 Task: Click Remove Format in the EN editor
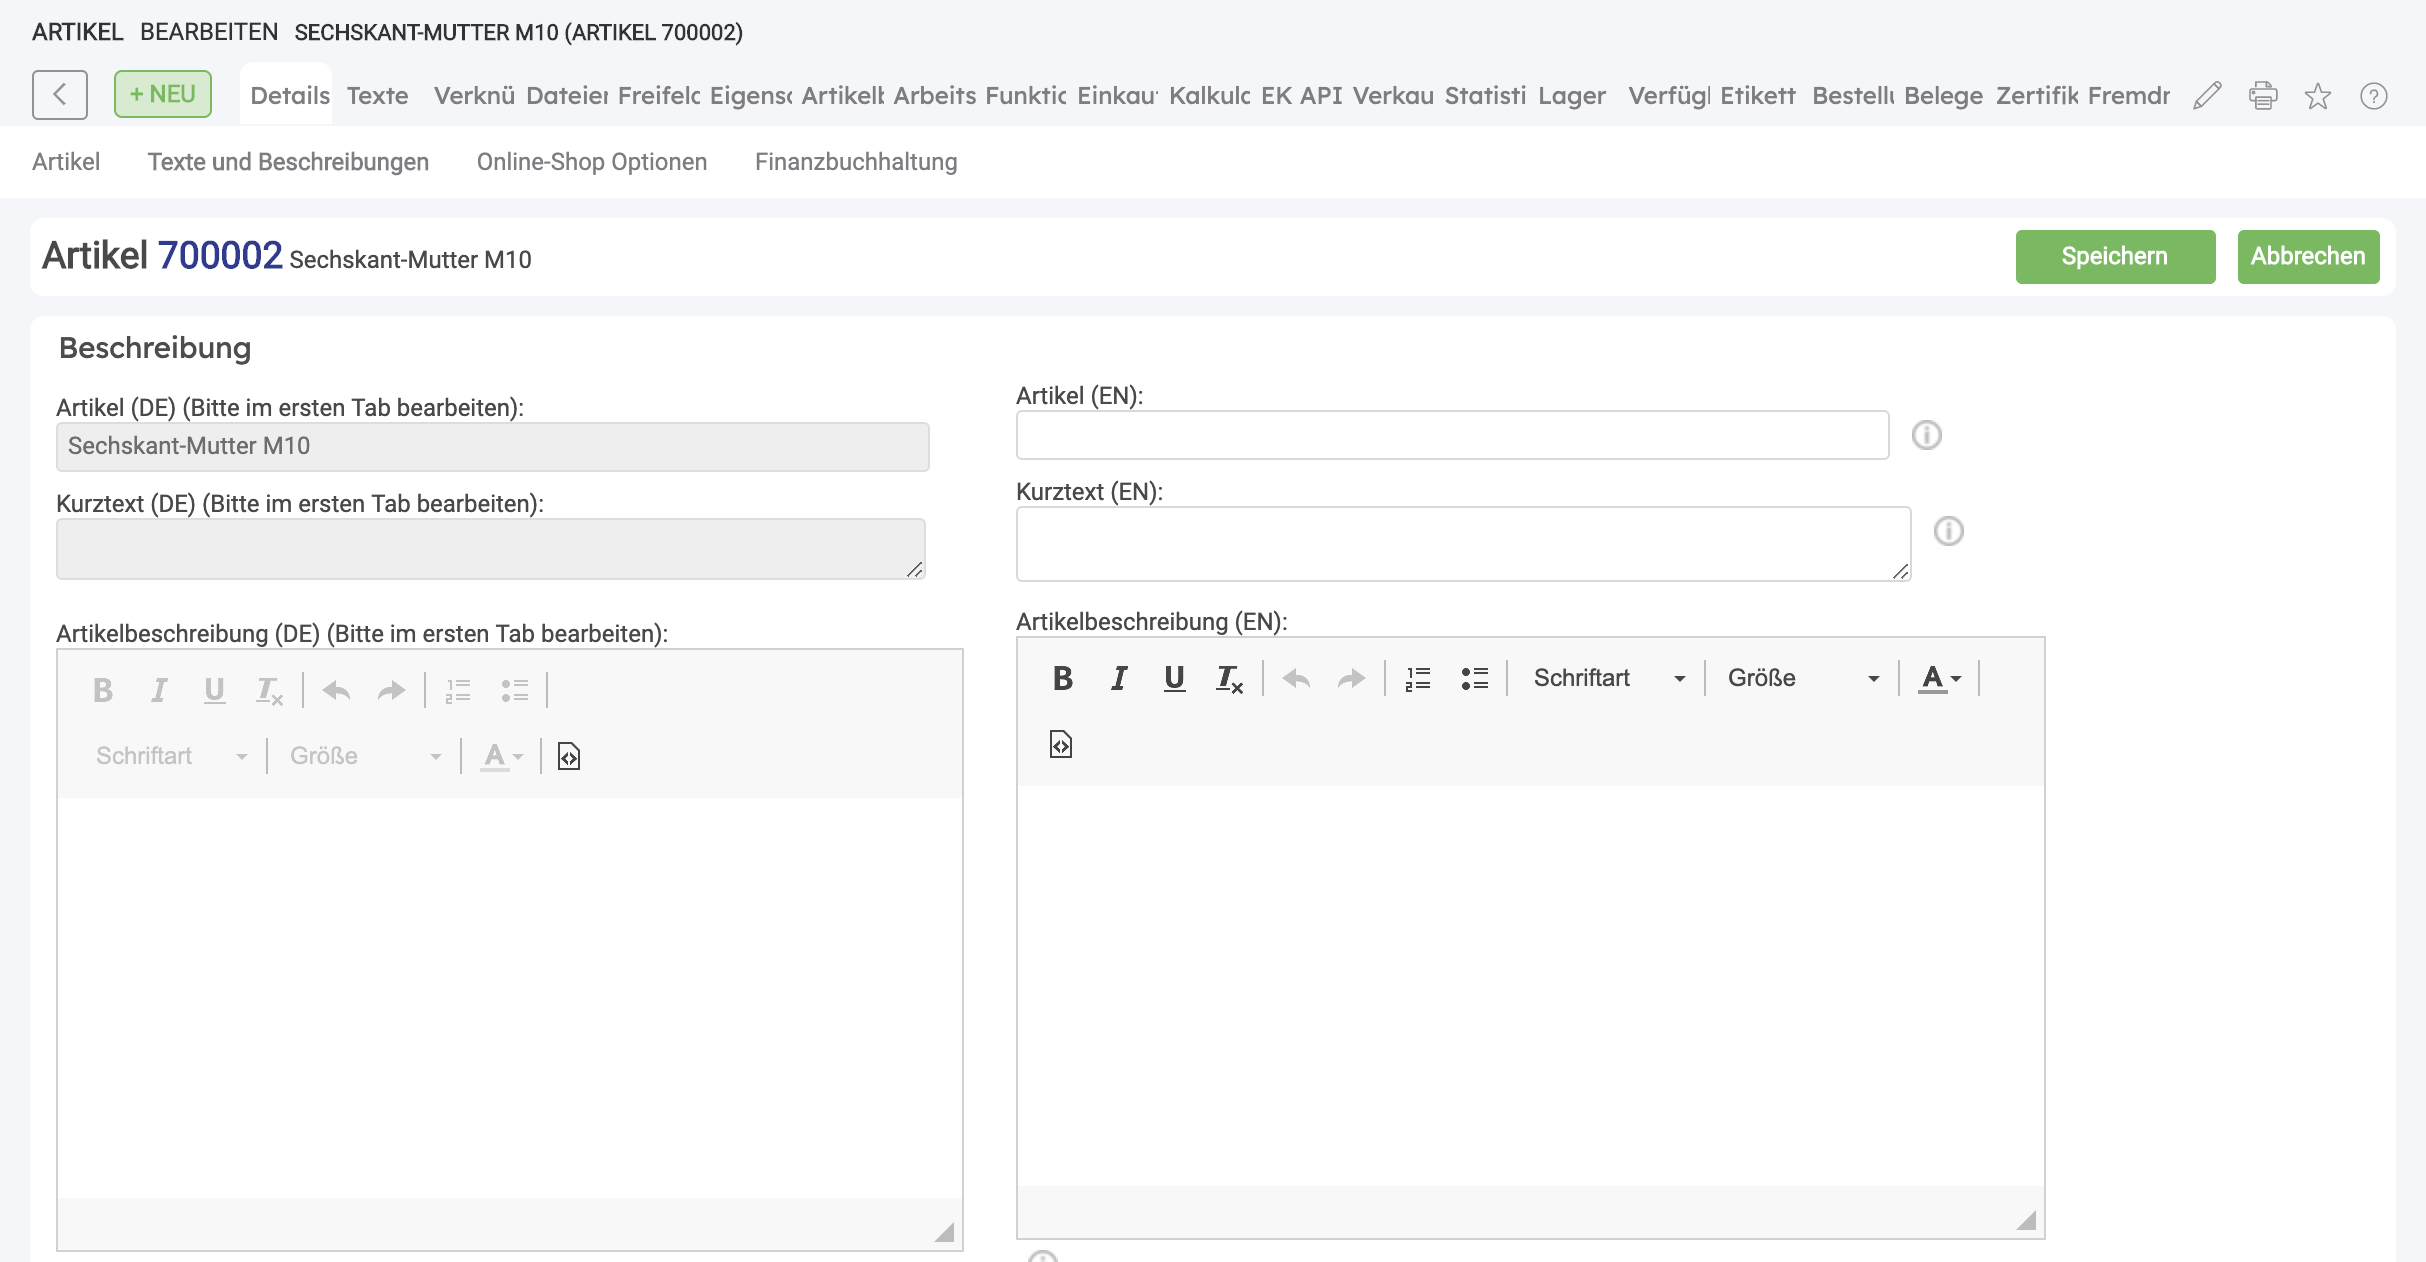coord(1229,680)
